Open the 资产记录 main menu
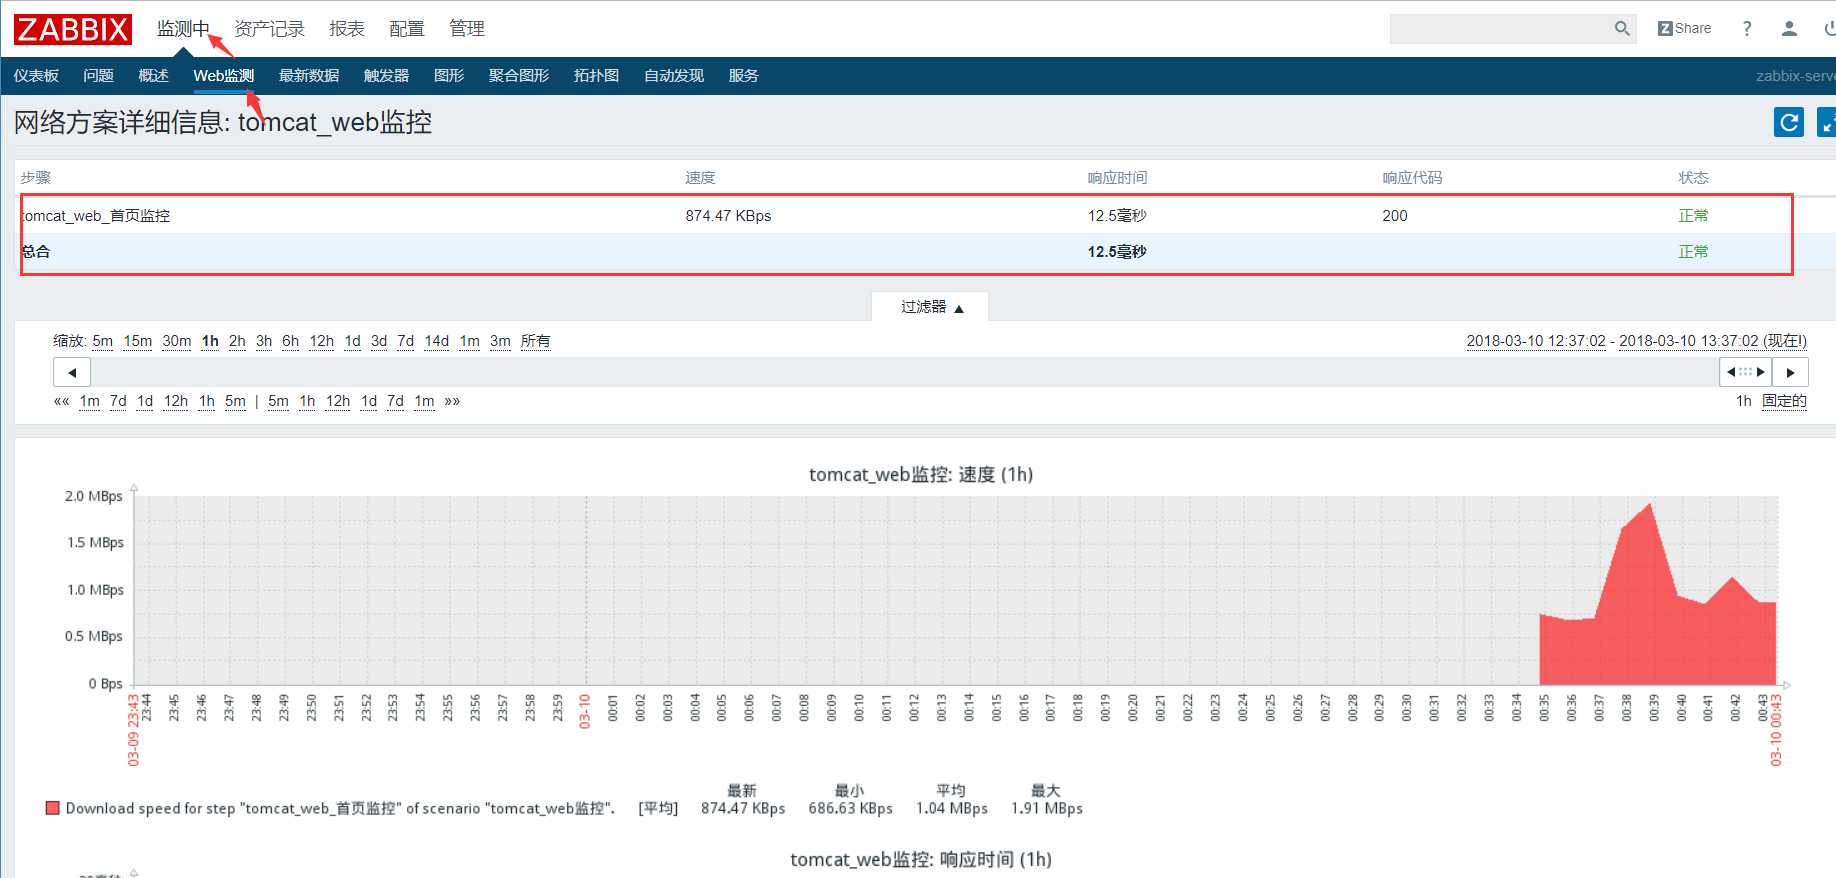This screenshot has width=1836, height=878. point(269,29)
